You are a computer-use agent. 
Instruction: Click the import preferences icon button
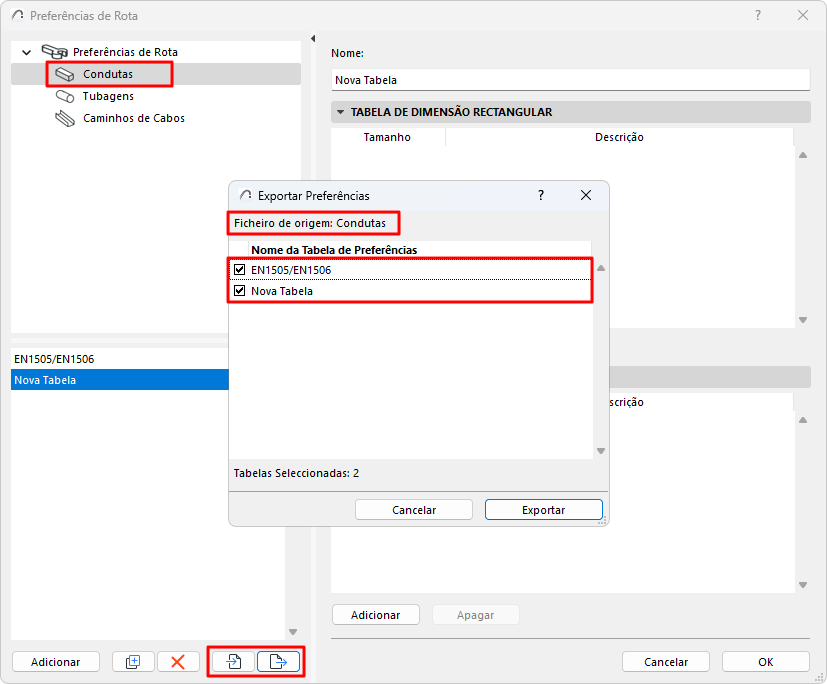point(234,662)
